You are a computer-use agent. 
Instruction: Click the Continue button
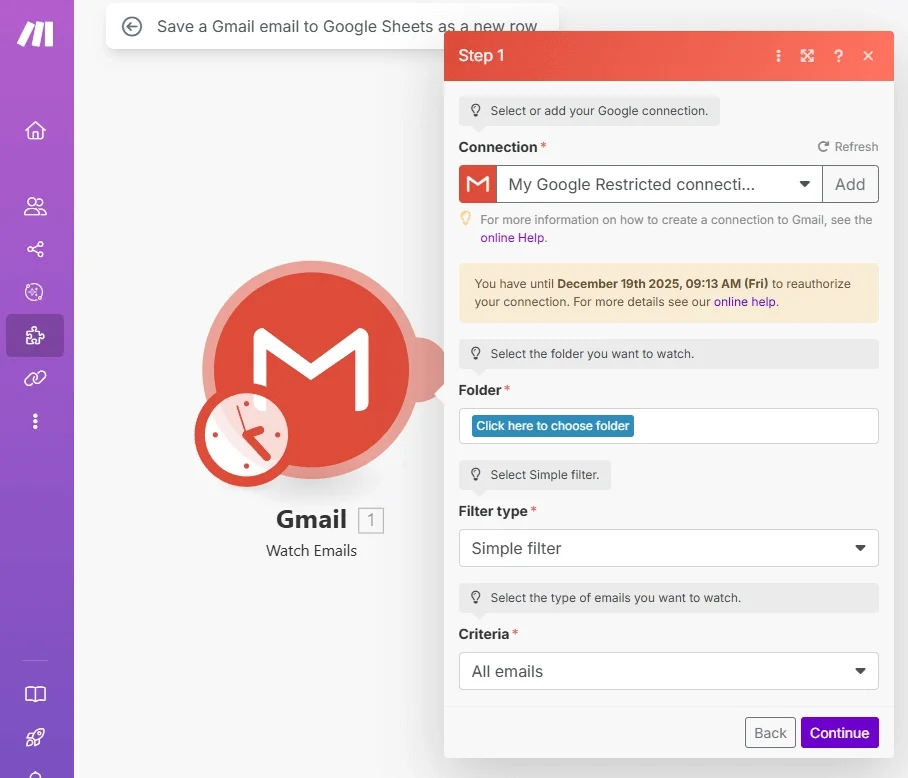tap(839, 733)
